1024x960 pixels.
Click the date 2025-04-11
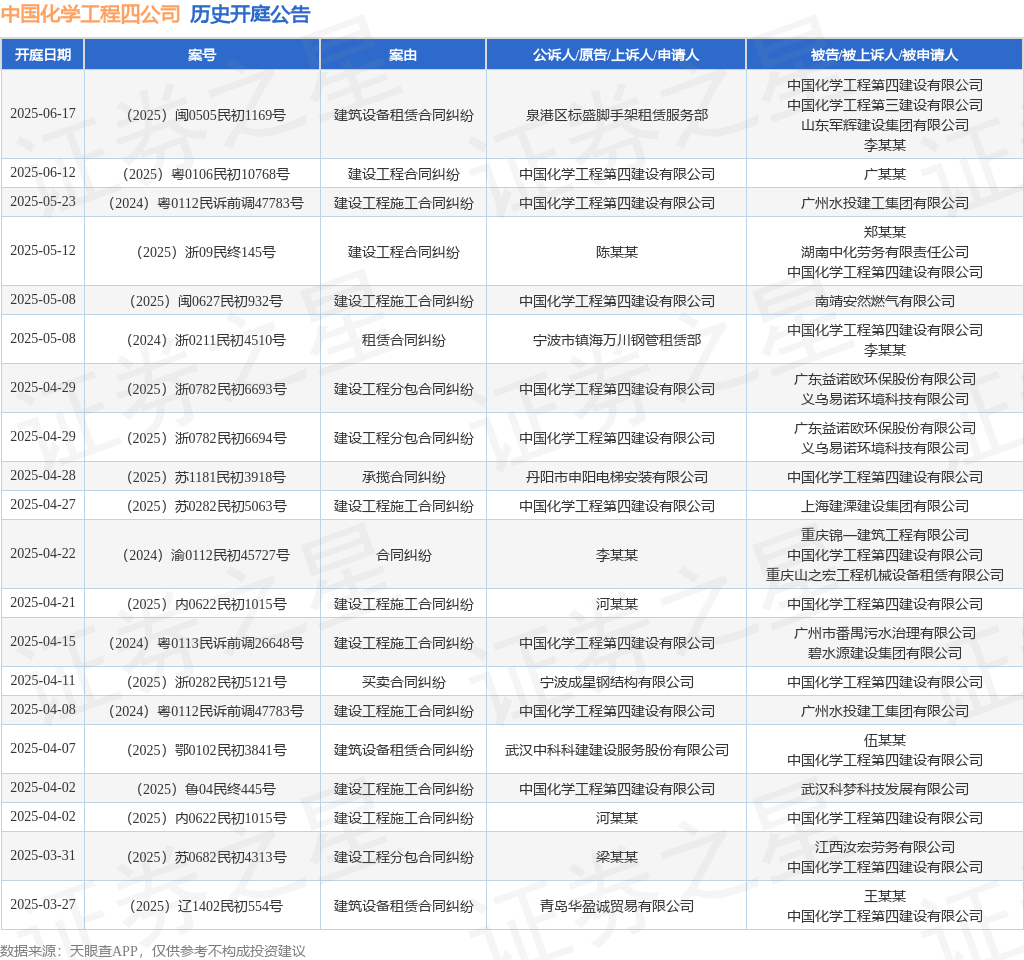(42, 680)
